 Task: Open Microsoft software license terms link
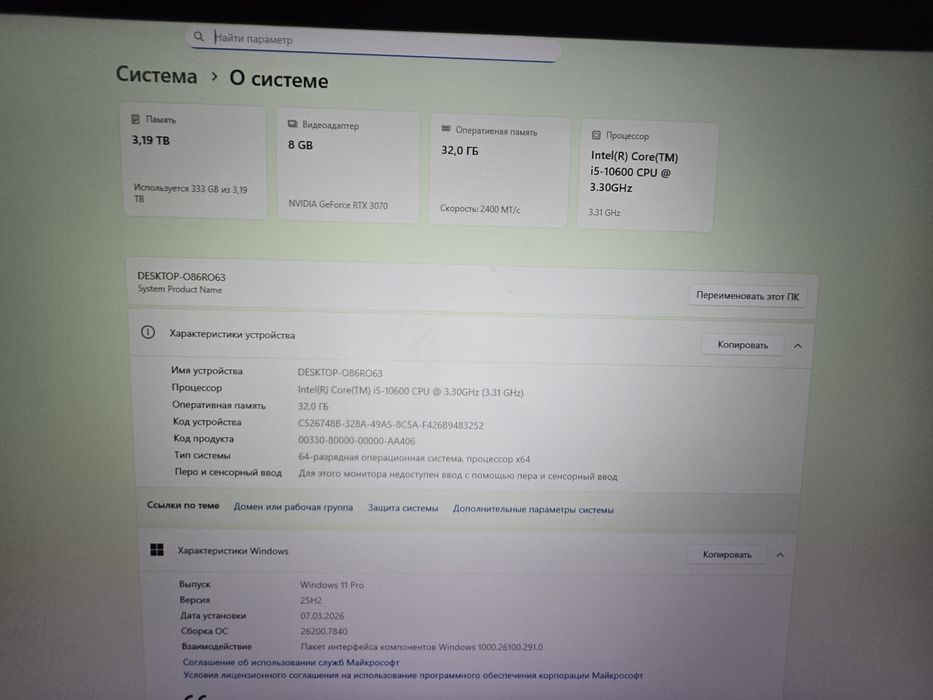(x=413, y=676)
